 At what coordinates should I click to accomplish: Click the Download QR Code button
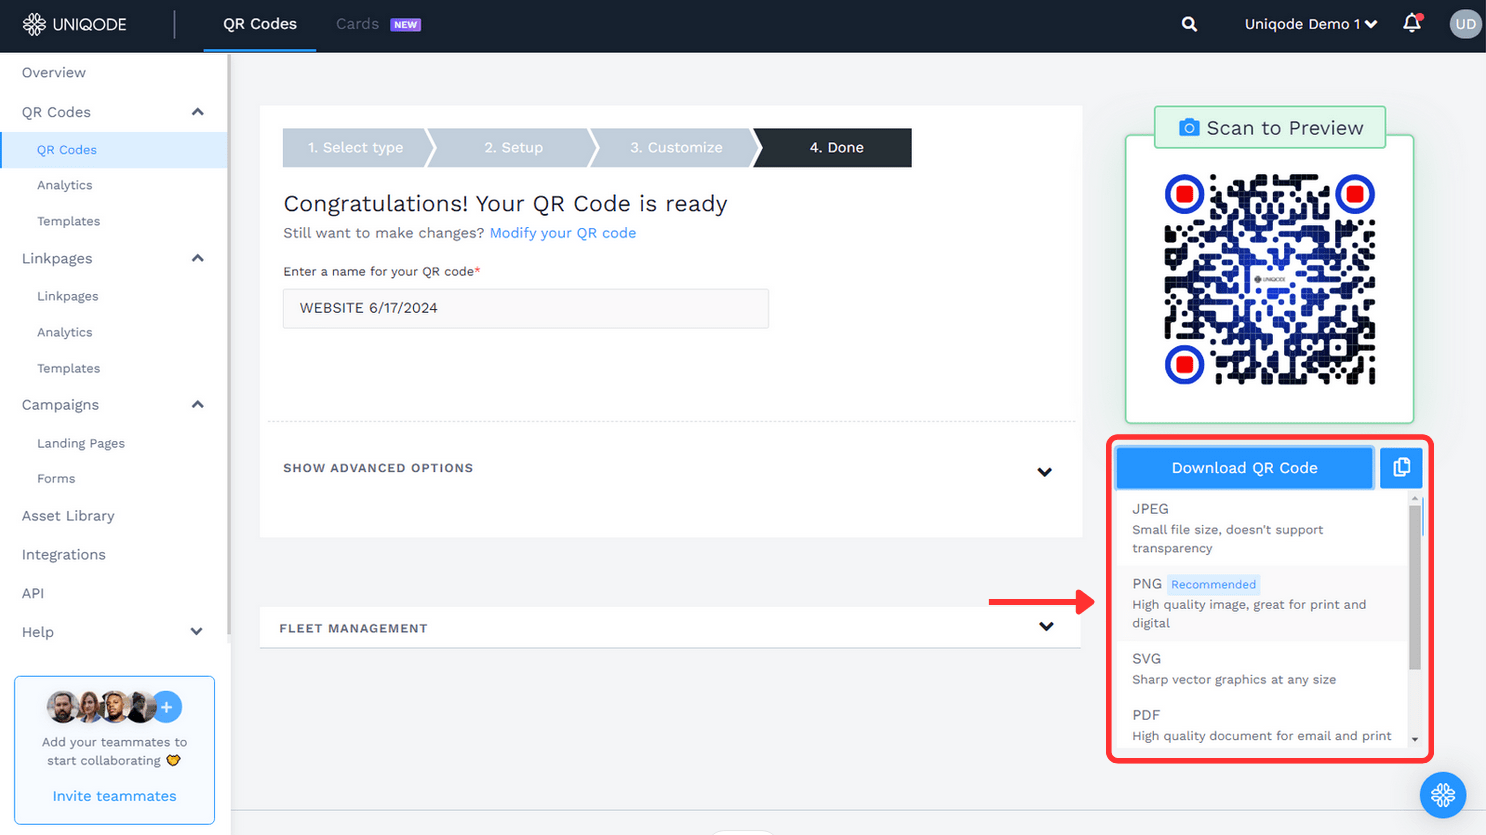(x=1243, y=467)
